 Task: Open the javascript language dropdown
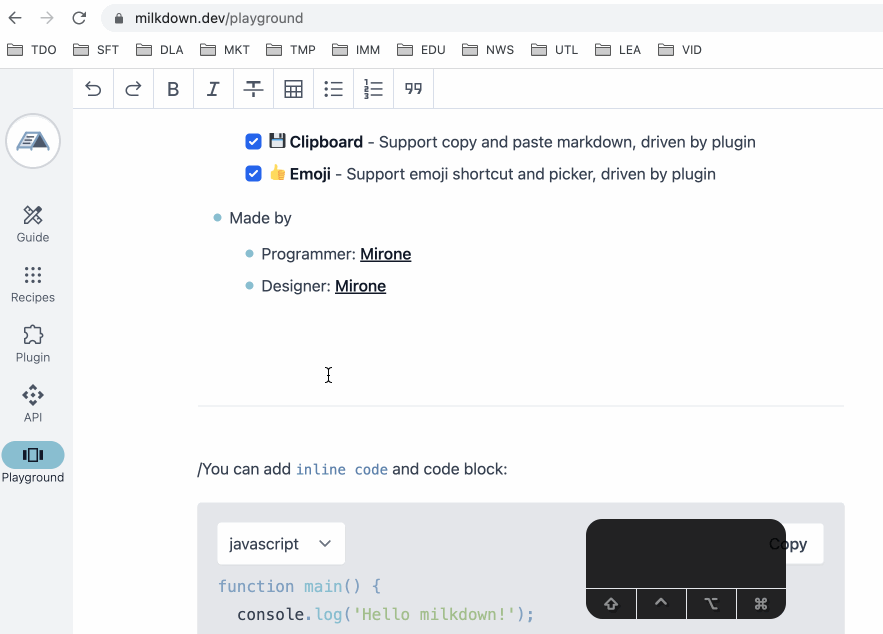tap(280, 543)
